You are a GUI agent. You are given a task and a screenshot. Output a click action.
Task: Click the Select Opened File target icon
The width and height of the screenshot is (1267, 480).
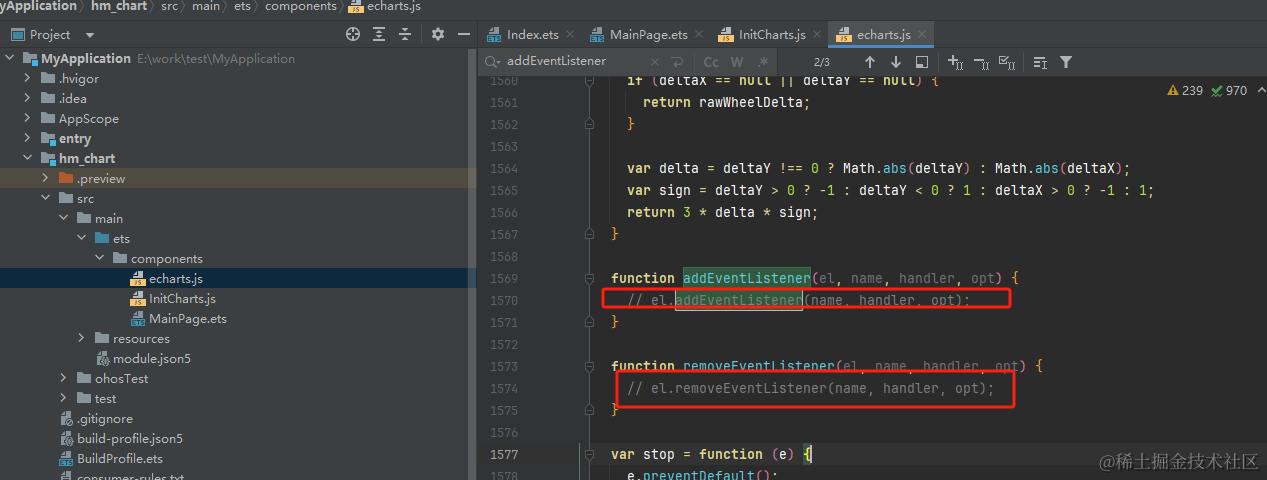(353, 34)
